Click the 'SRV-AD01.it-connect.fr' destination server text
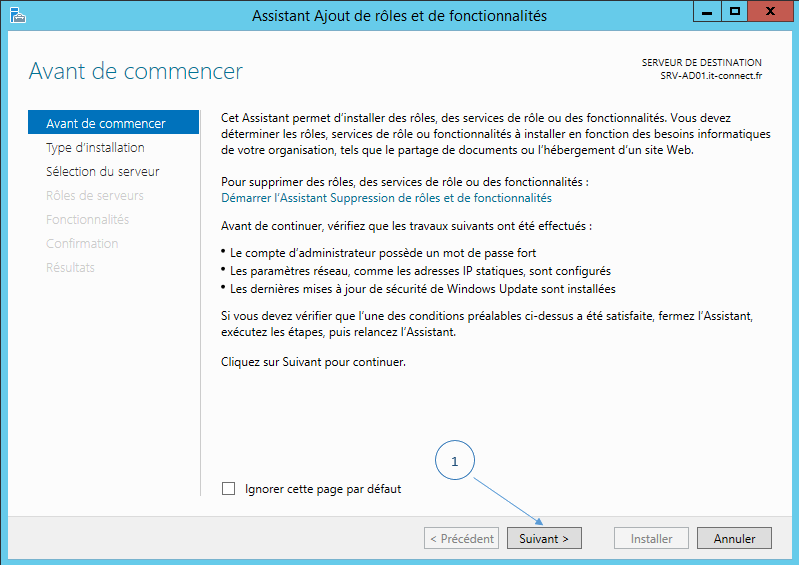The height and width of the screenshot is (565, 799). point(710,75)
